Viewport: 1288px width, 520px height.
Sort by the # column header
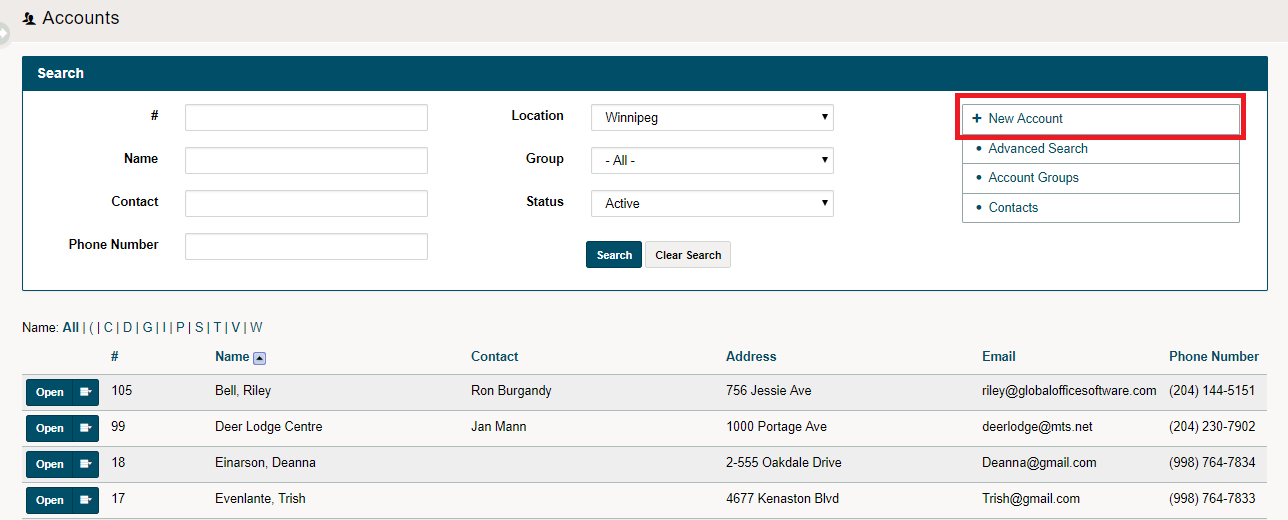point(115,357)
